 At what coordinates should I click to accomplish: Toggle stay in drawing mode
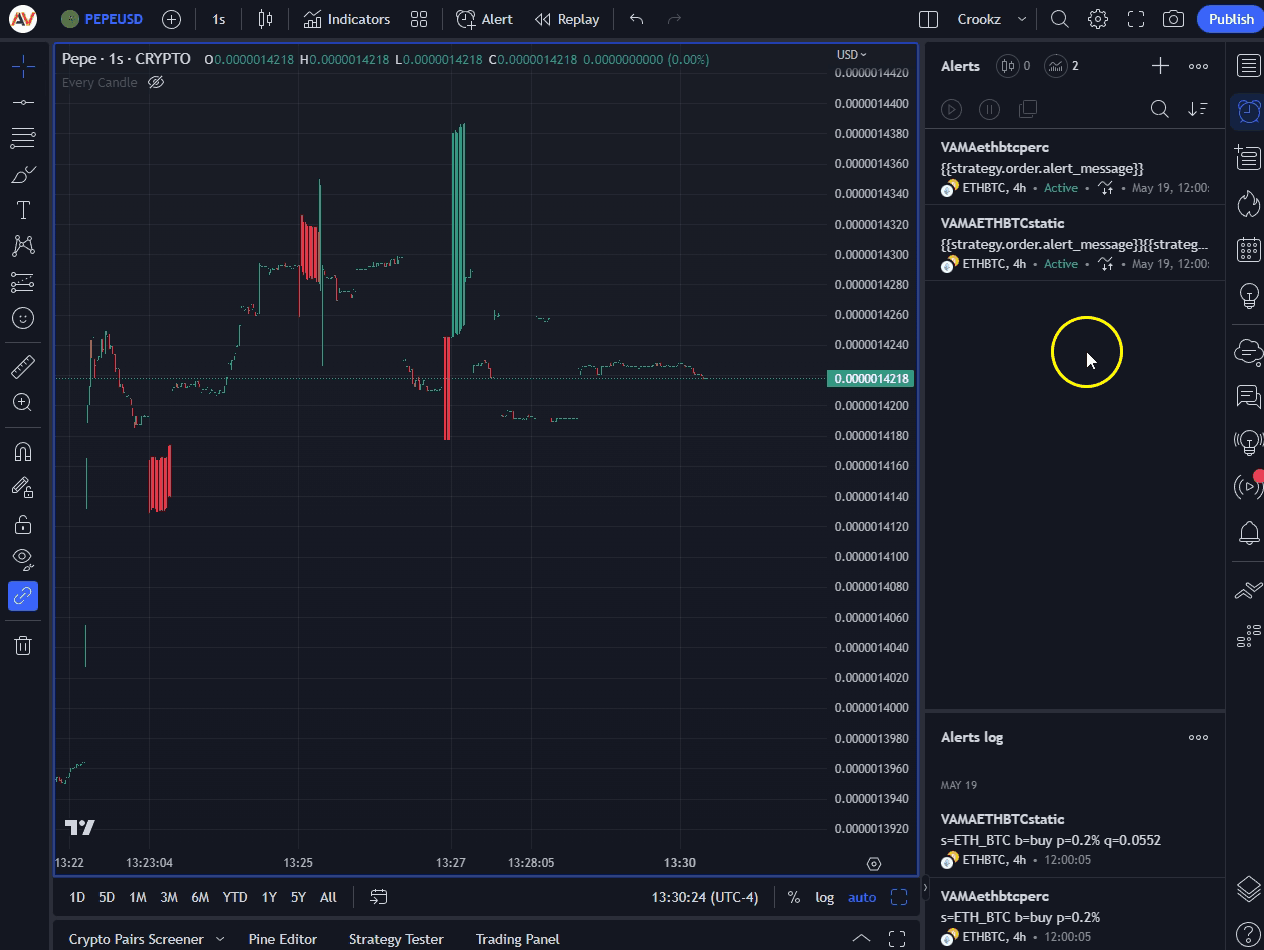pos(23,487)
